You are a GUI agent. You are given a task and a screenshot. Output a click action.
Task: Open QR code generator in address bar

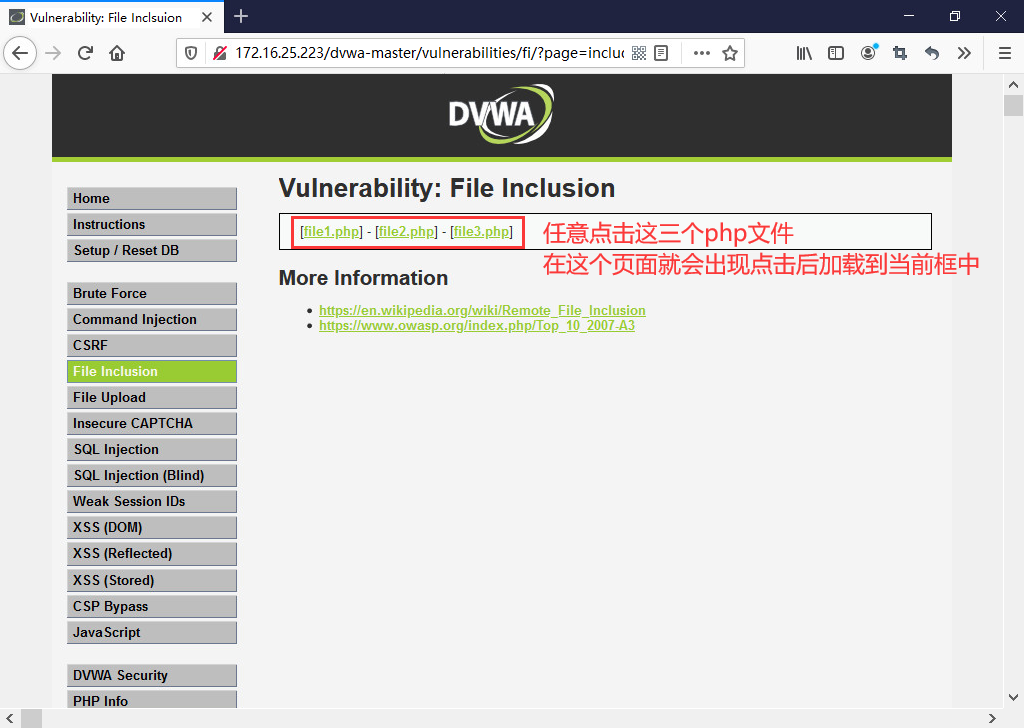(639, 53)
